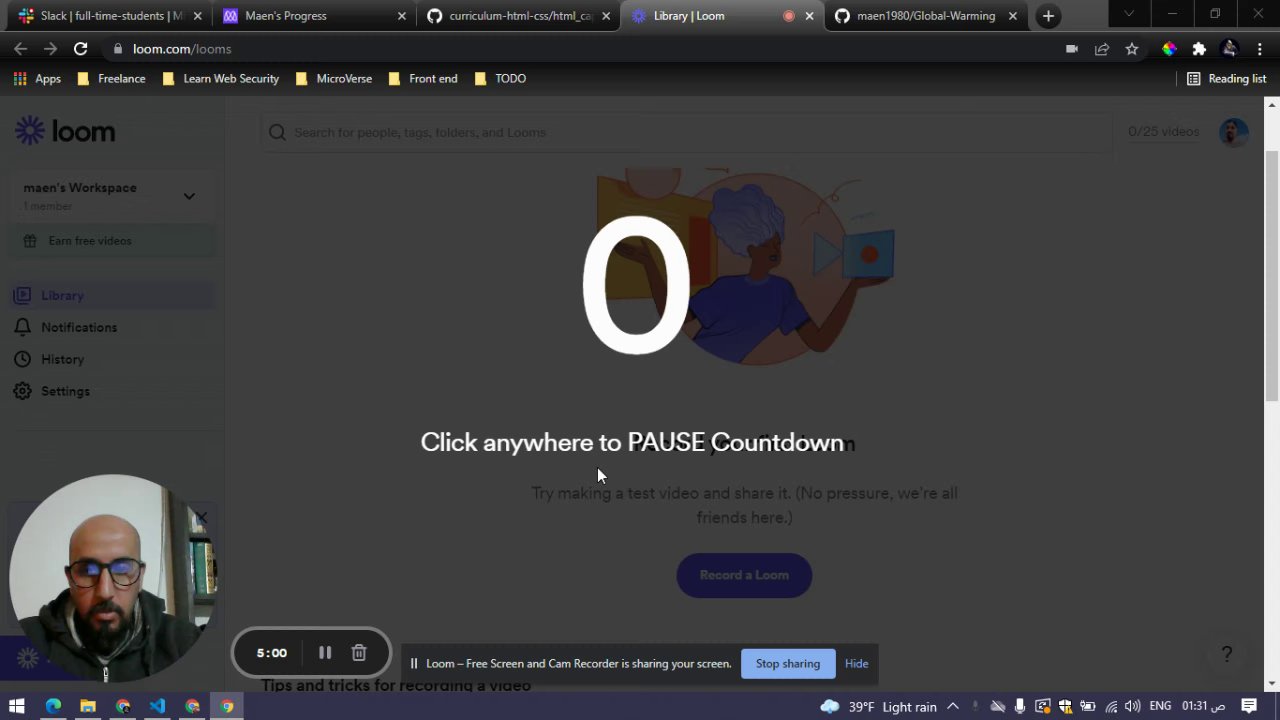Go back to the previous page

pos(20,49)
